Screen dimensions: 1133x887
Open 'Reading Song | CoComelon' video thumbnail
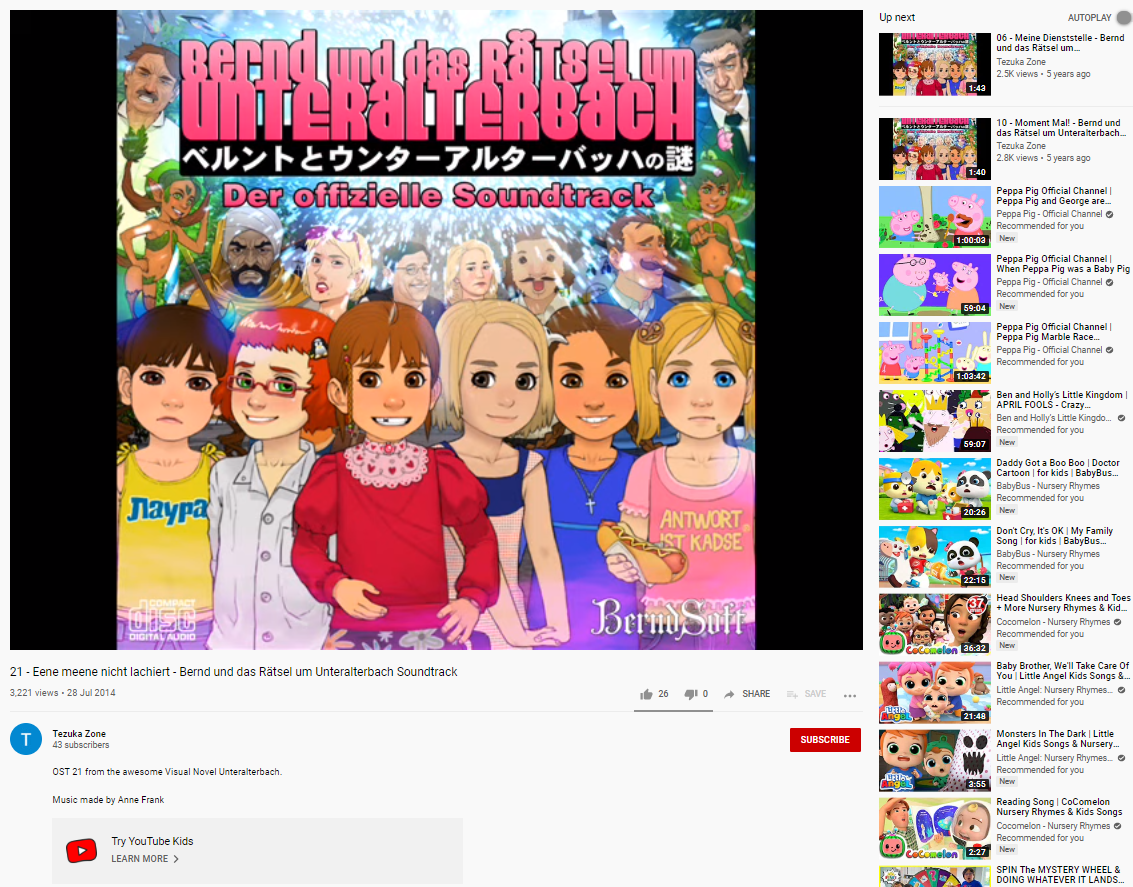pyautogui.click(x=934, y=828)
